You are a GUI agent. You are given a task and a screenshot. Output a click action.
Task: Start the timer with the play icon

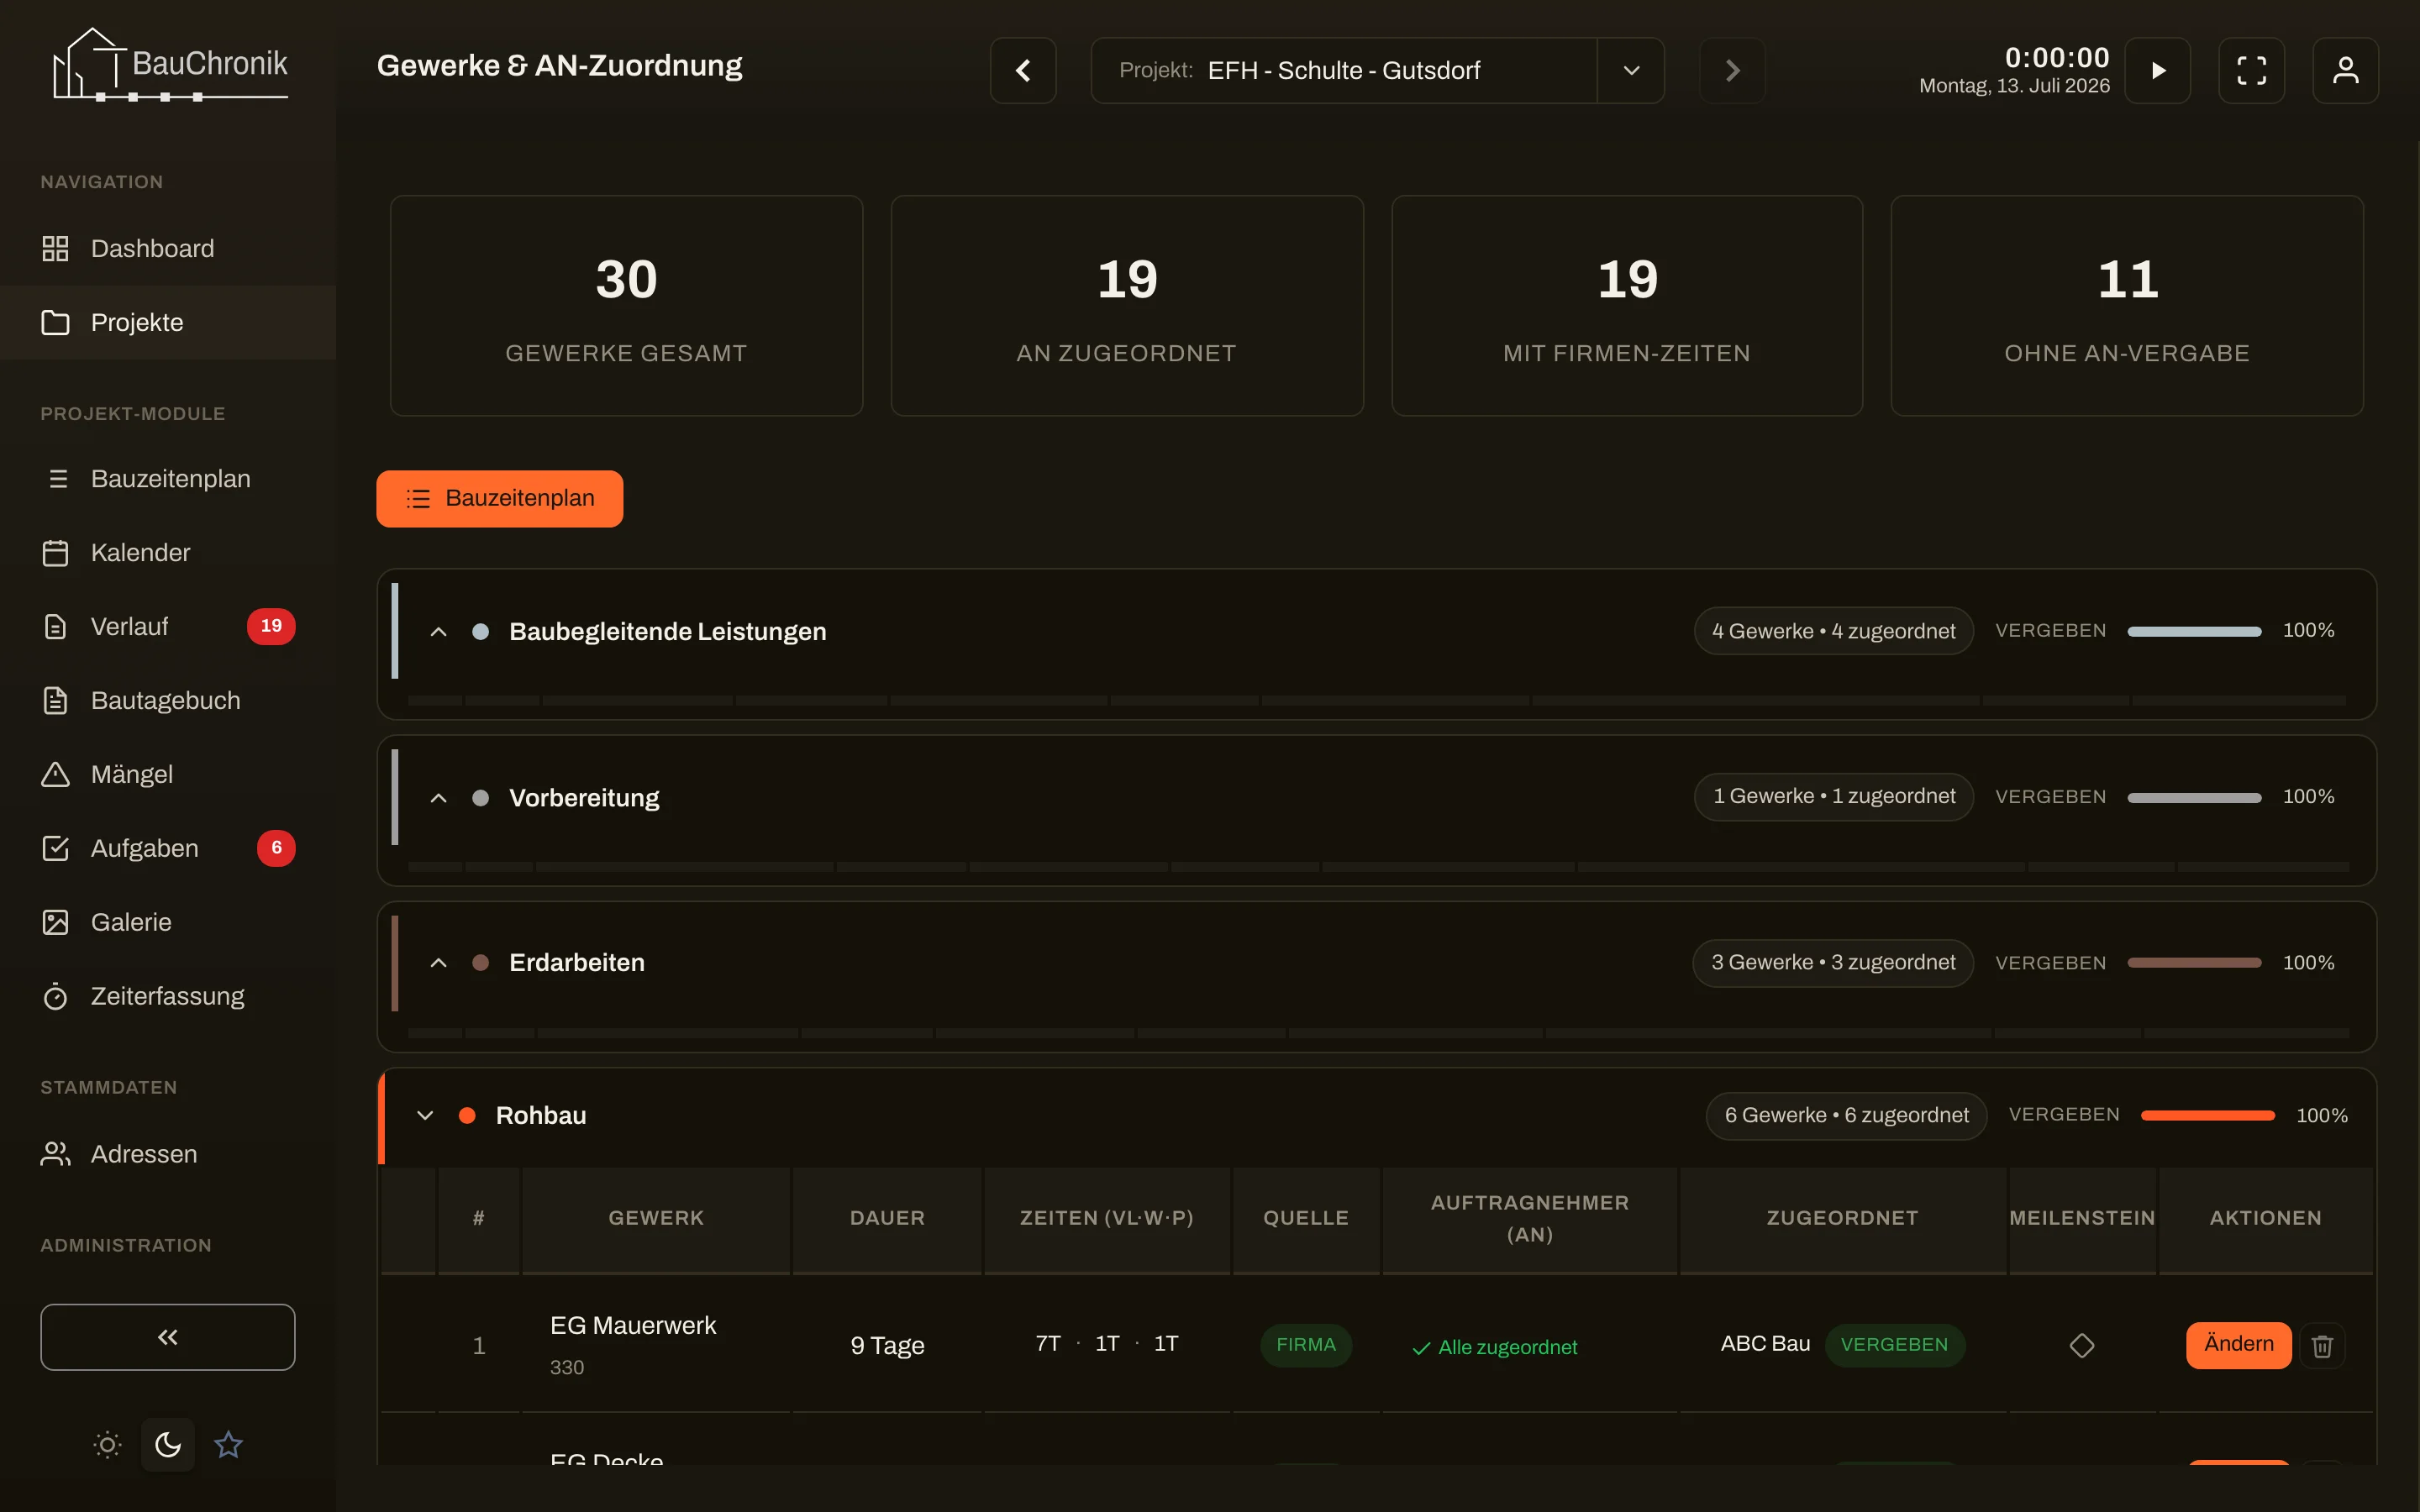(x=2157, y=70)
